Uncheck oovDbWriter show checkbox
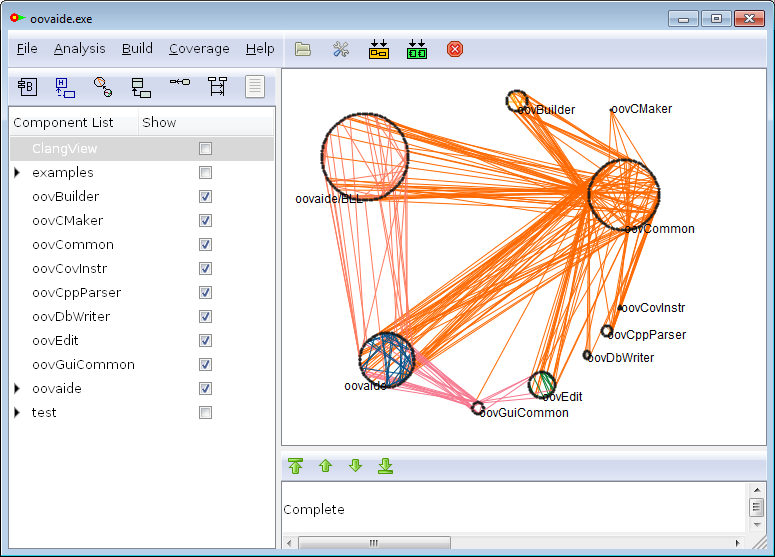Viewport: 775px width, 557px height. pos(205,316)
